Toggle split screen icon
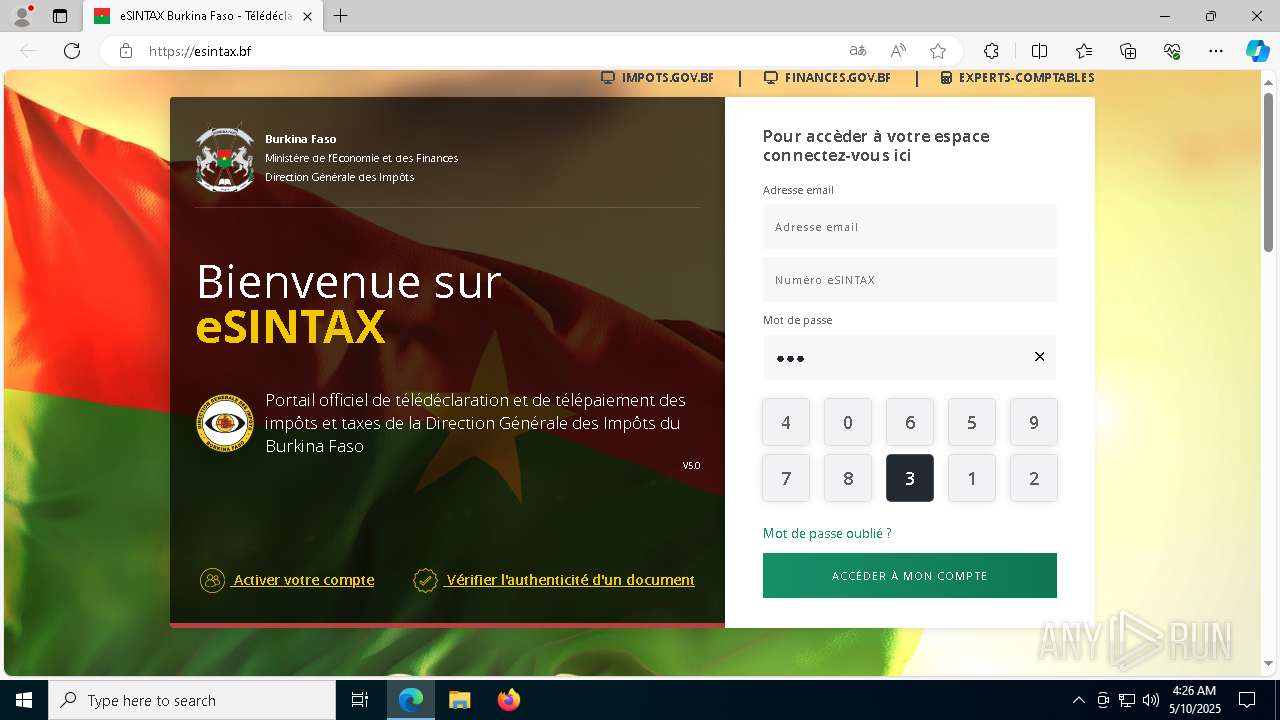Viewport: 1280px width, 720px height. pos(1039,51)
